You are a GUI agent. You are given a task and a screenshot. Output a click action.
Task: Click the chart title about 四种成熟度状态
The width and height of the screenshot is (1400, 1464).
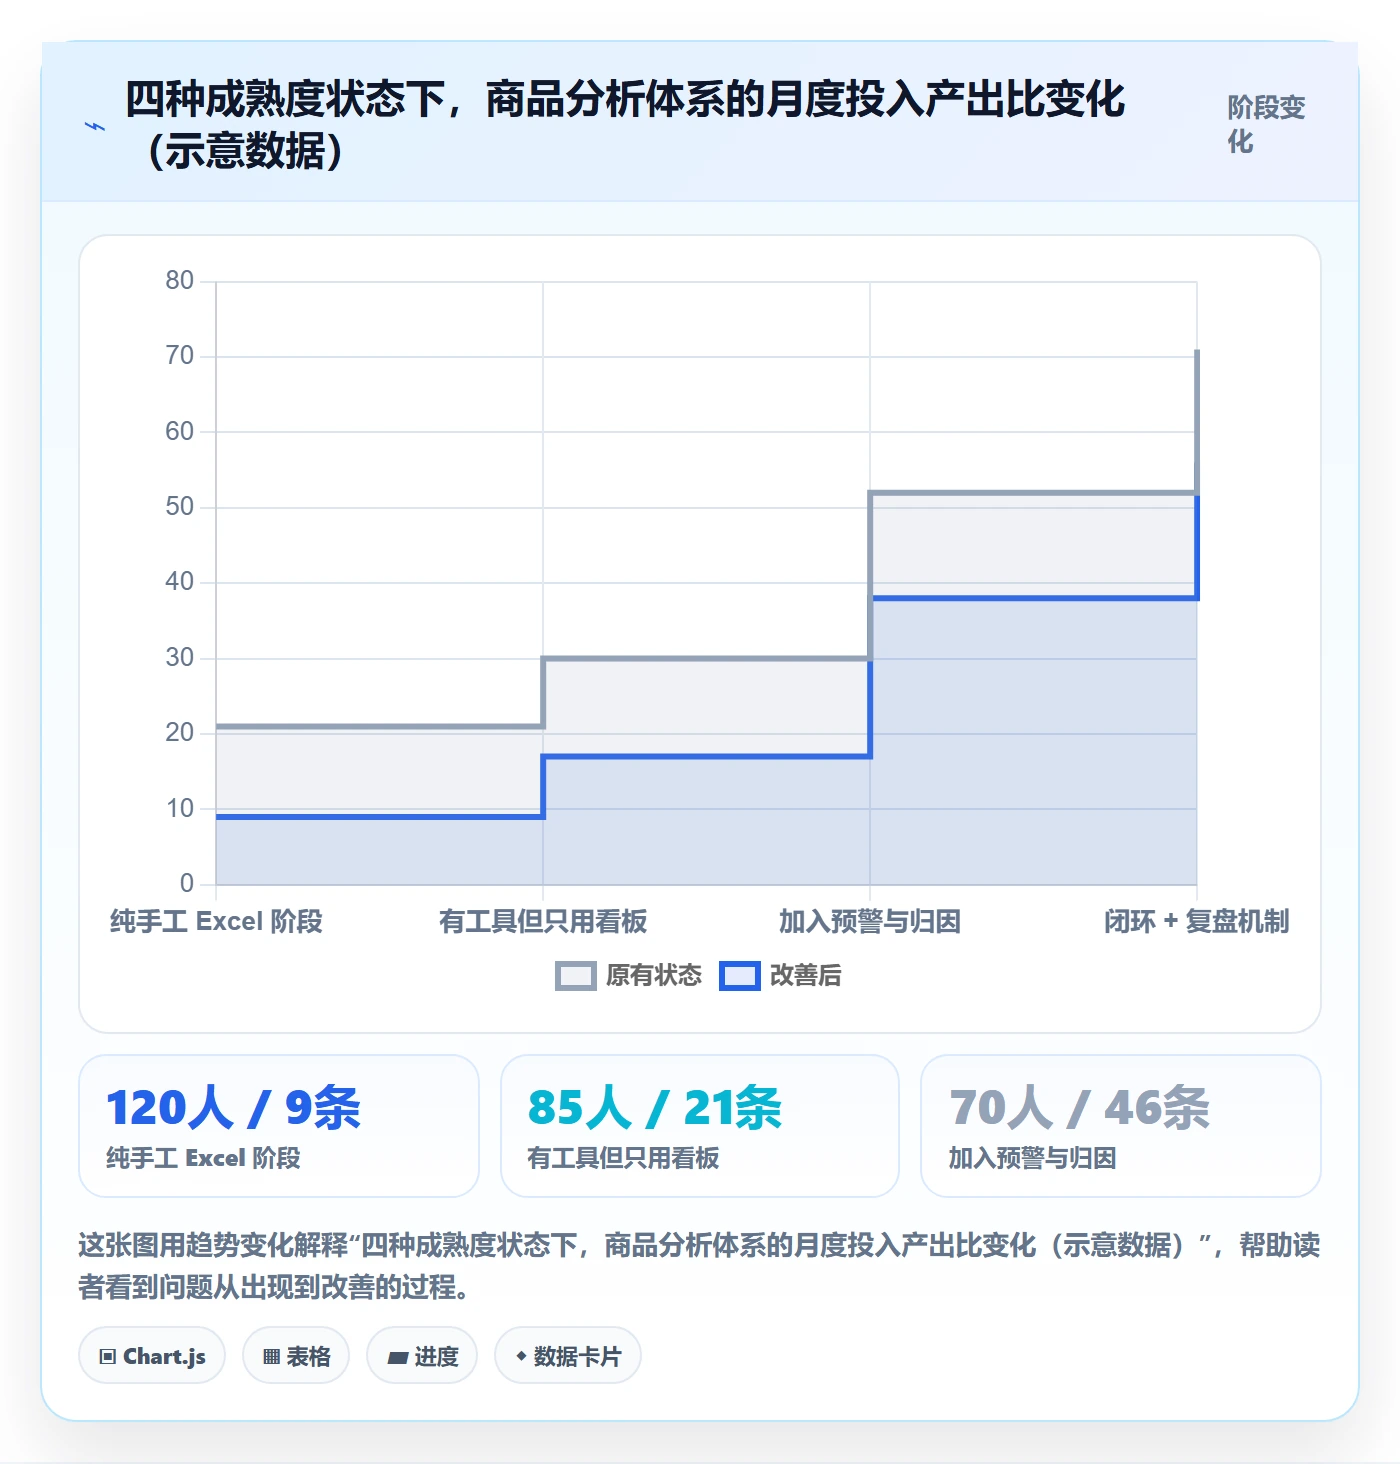pyautogui.click(x=626, y=125)
